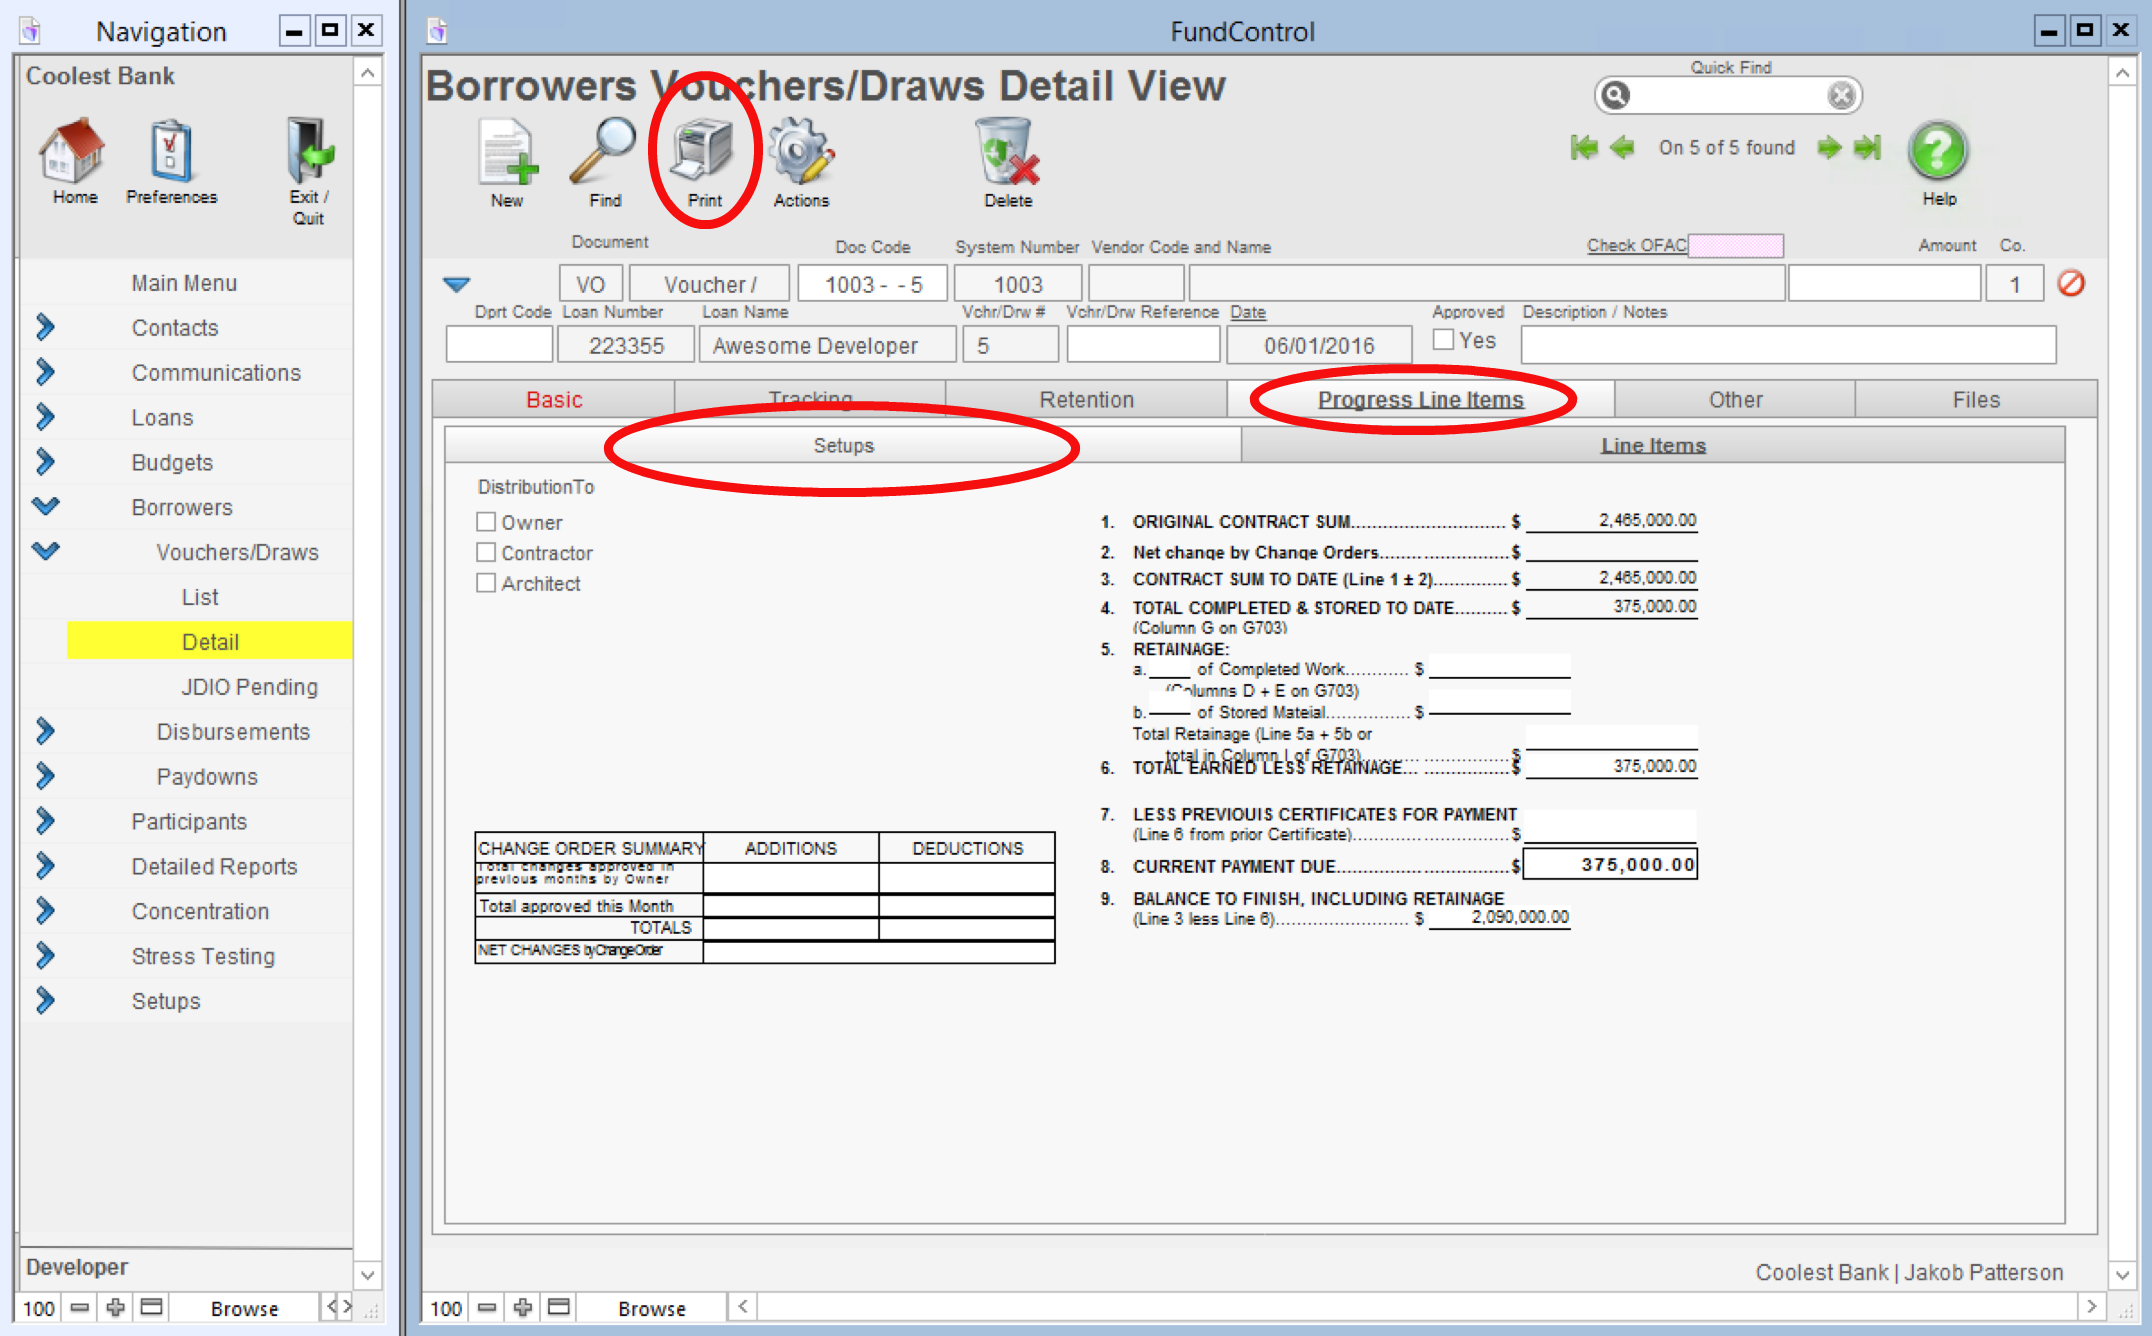Select the Line Items sub-tab
Viewport: 2152px width, 1336px height.
click(x=1653, y=445)
